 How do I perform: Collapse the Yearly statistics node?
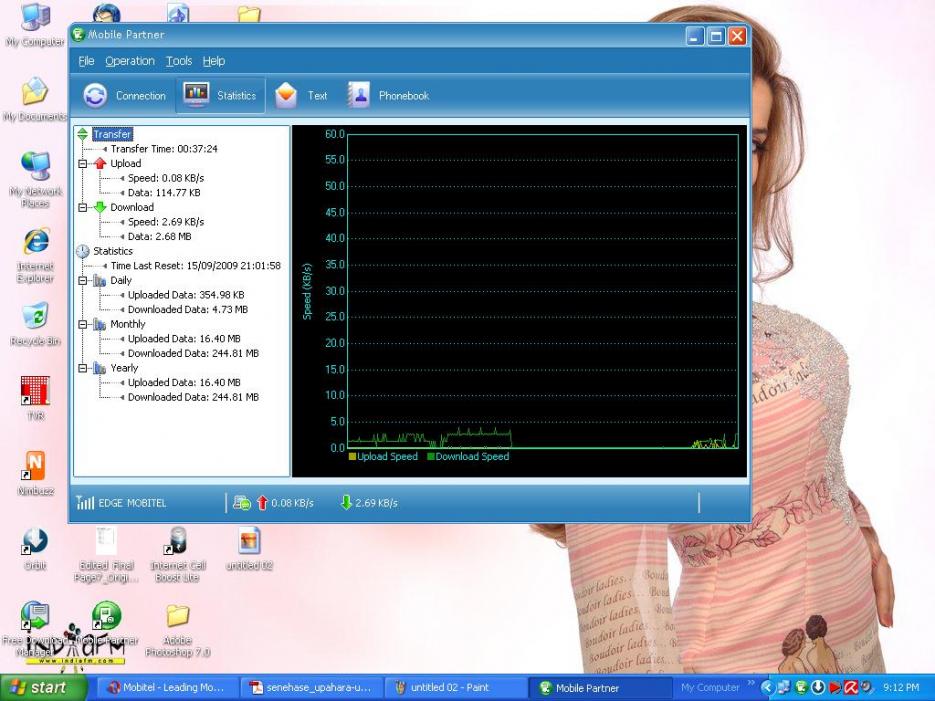(83, 368)
